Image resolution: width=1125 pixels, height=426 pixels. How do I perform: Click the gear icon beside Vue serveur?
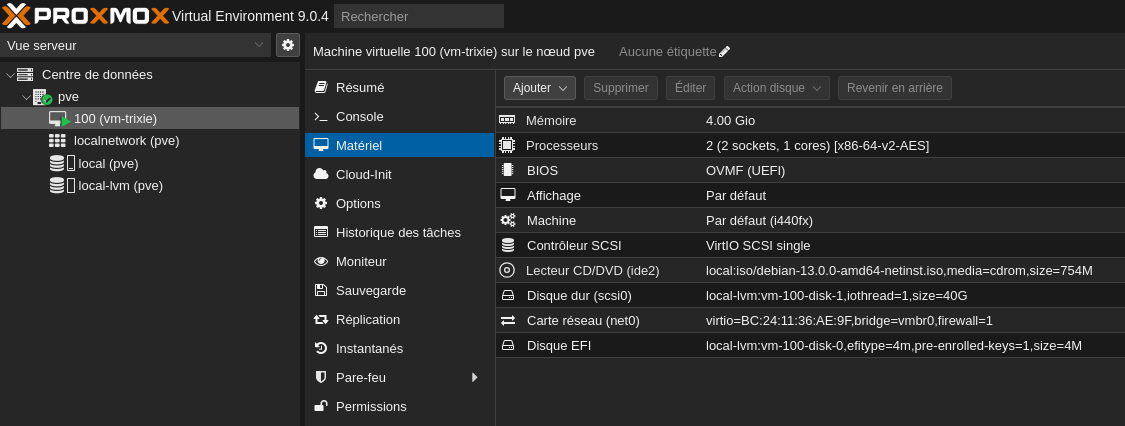[x=288, y=45]
